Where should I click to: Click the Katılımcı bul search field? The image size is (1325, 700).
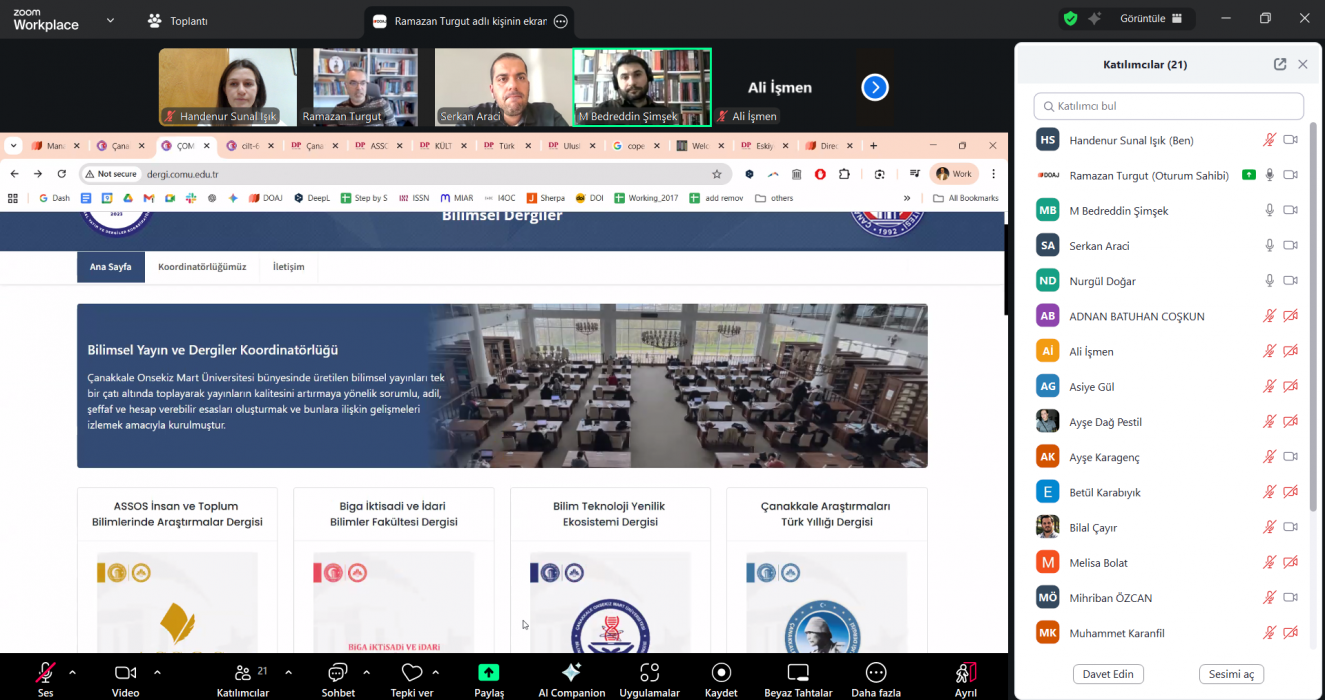tap(1169, 106)
